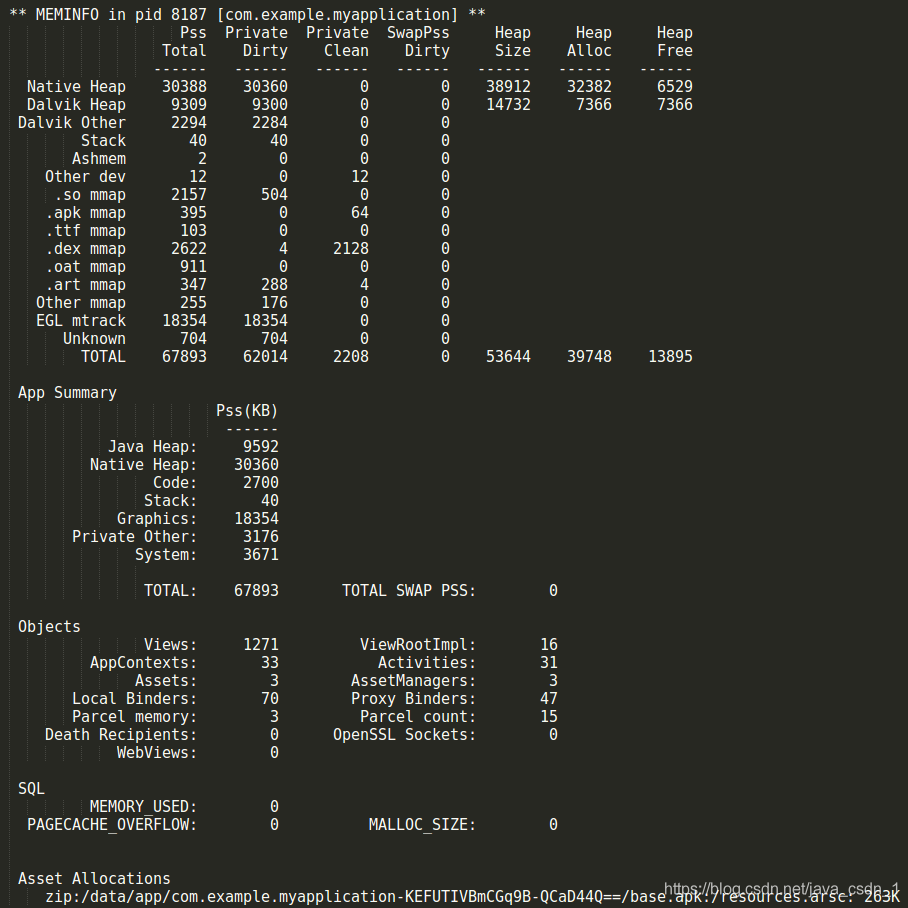Select the 'Graphics:' summary label
The image size is (908, 908).
[158, 519]
